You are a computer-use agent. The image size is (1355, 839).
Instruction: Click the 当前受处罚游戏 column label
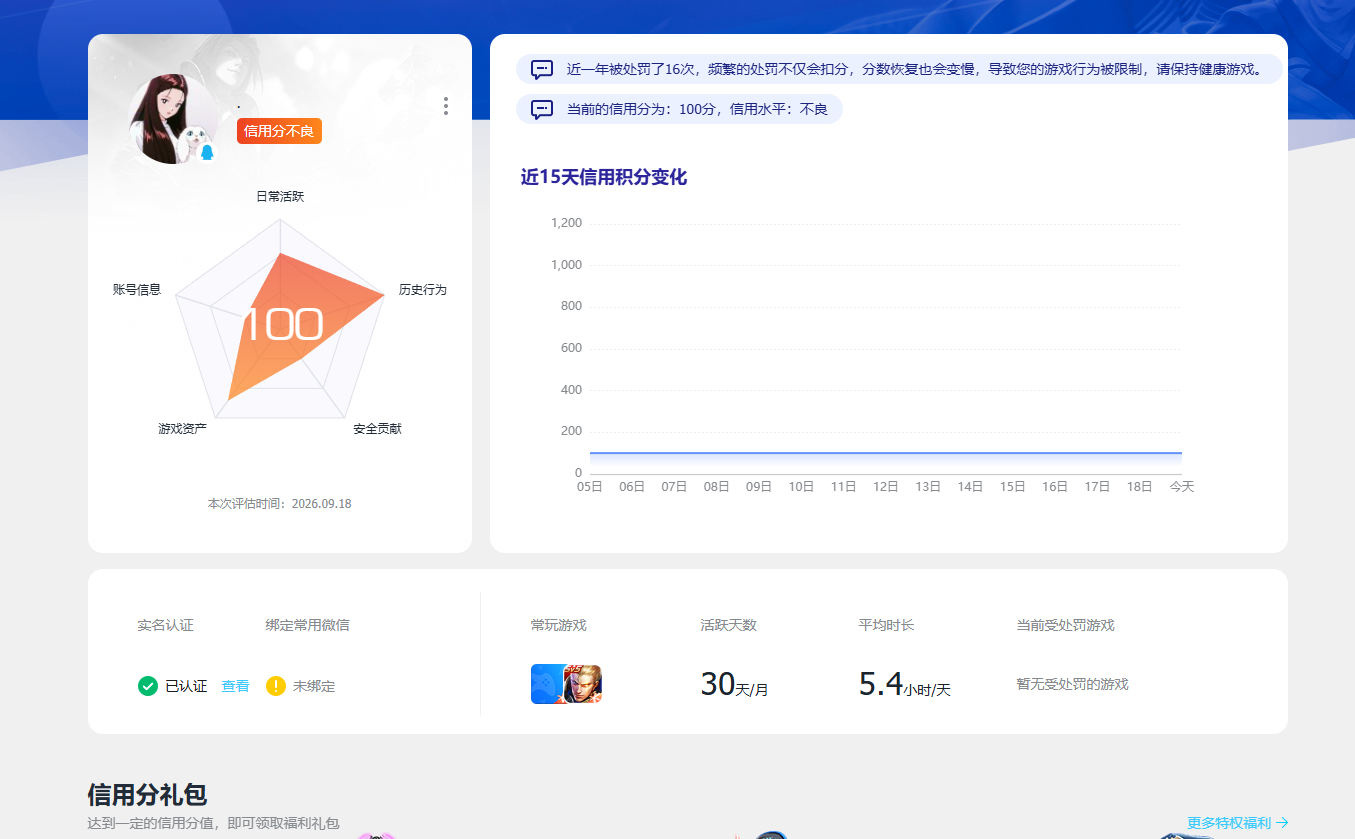(1065, 625)
